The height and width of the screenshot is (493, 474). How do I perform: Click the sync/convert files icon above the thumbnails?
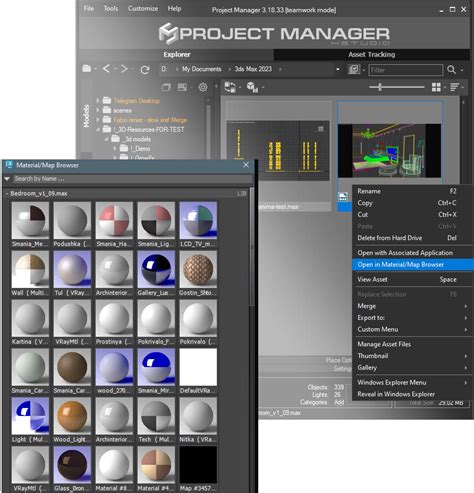(x=230, y=87)
